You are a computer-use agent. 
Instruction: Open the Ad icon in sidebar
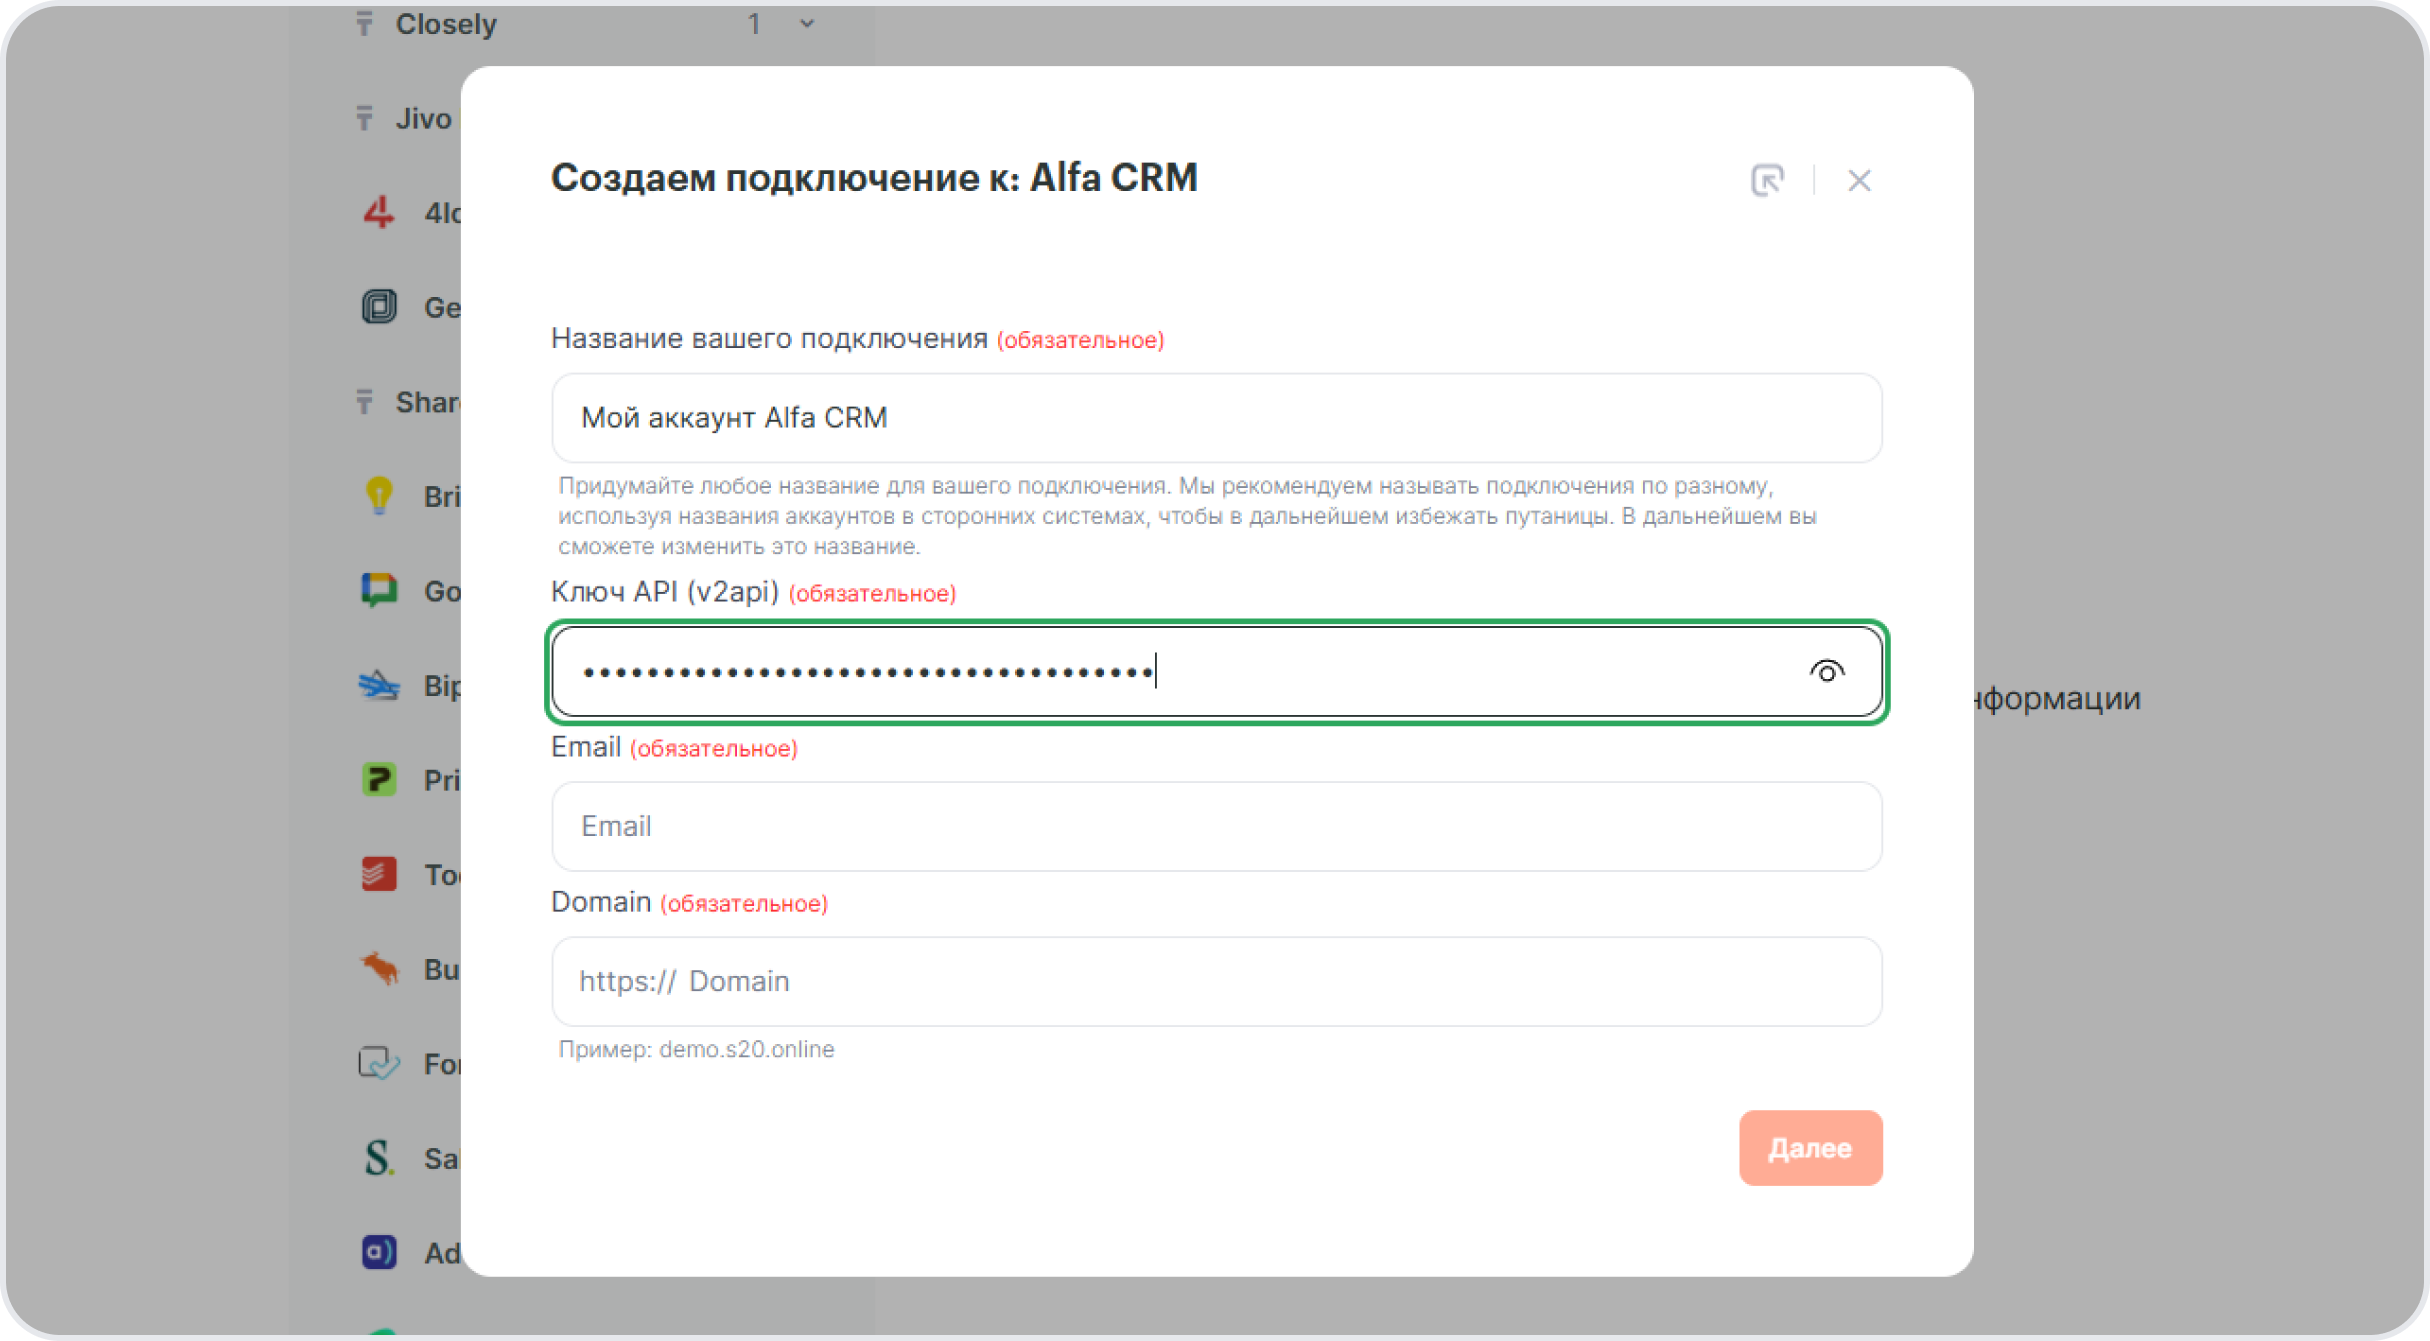coord(378,1252)
